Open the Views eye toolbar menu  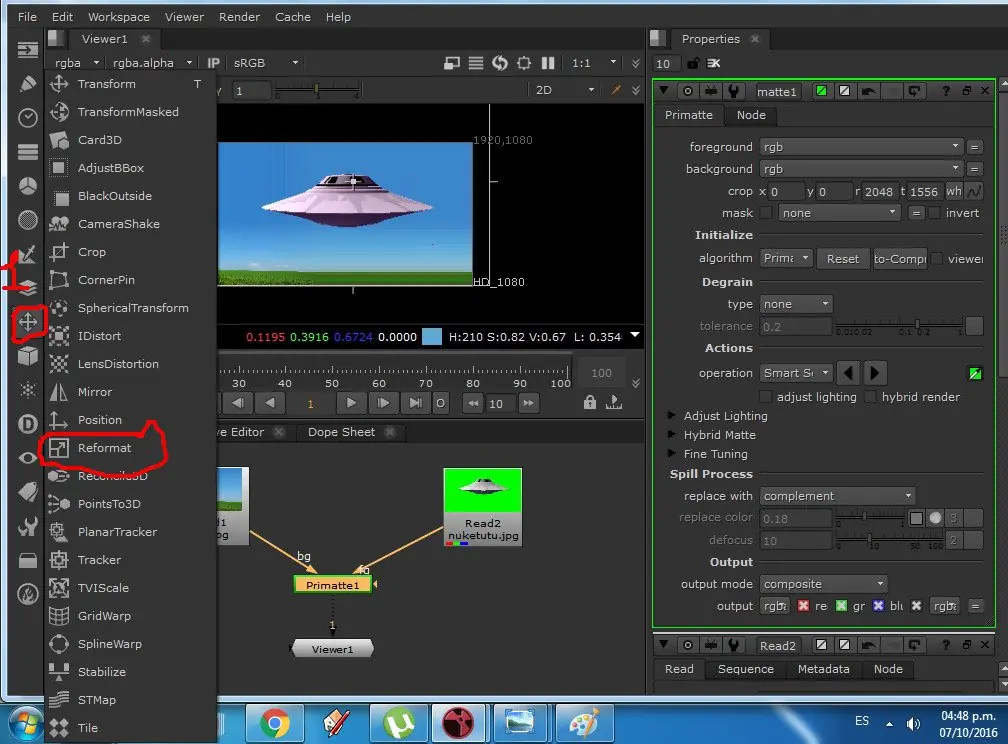28,458
